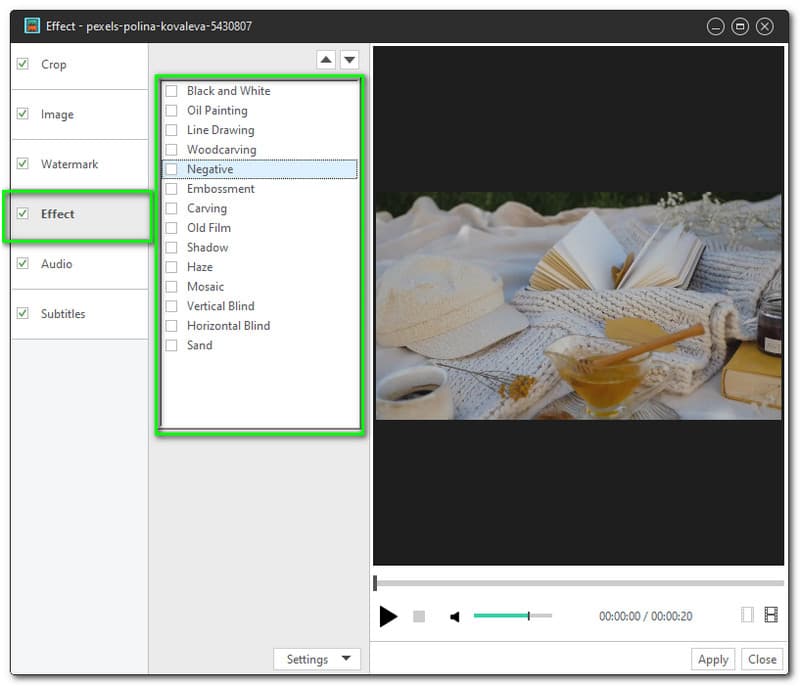The image size is (800, 686).
Task: Adjust the green volume slider
Action: (512, 616)
